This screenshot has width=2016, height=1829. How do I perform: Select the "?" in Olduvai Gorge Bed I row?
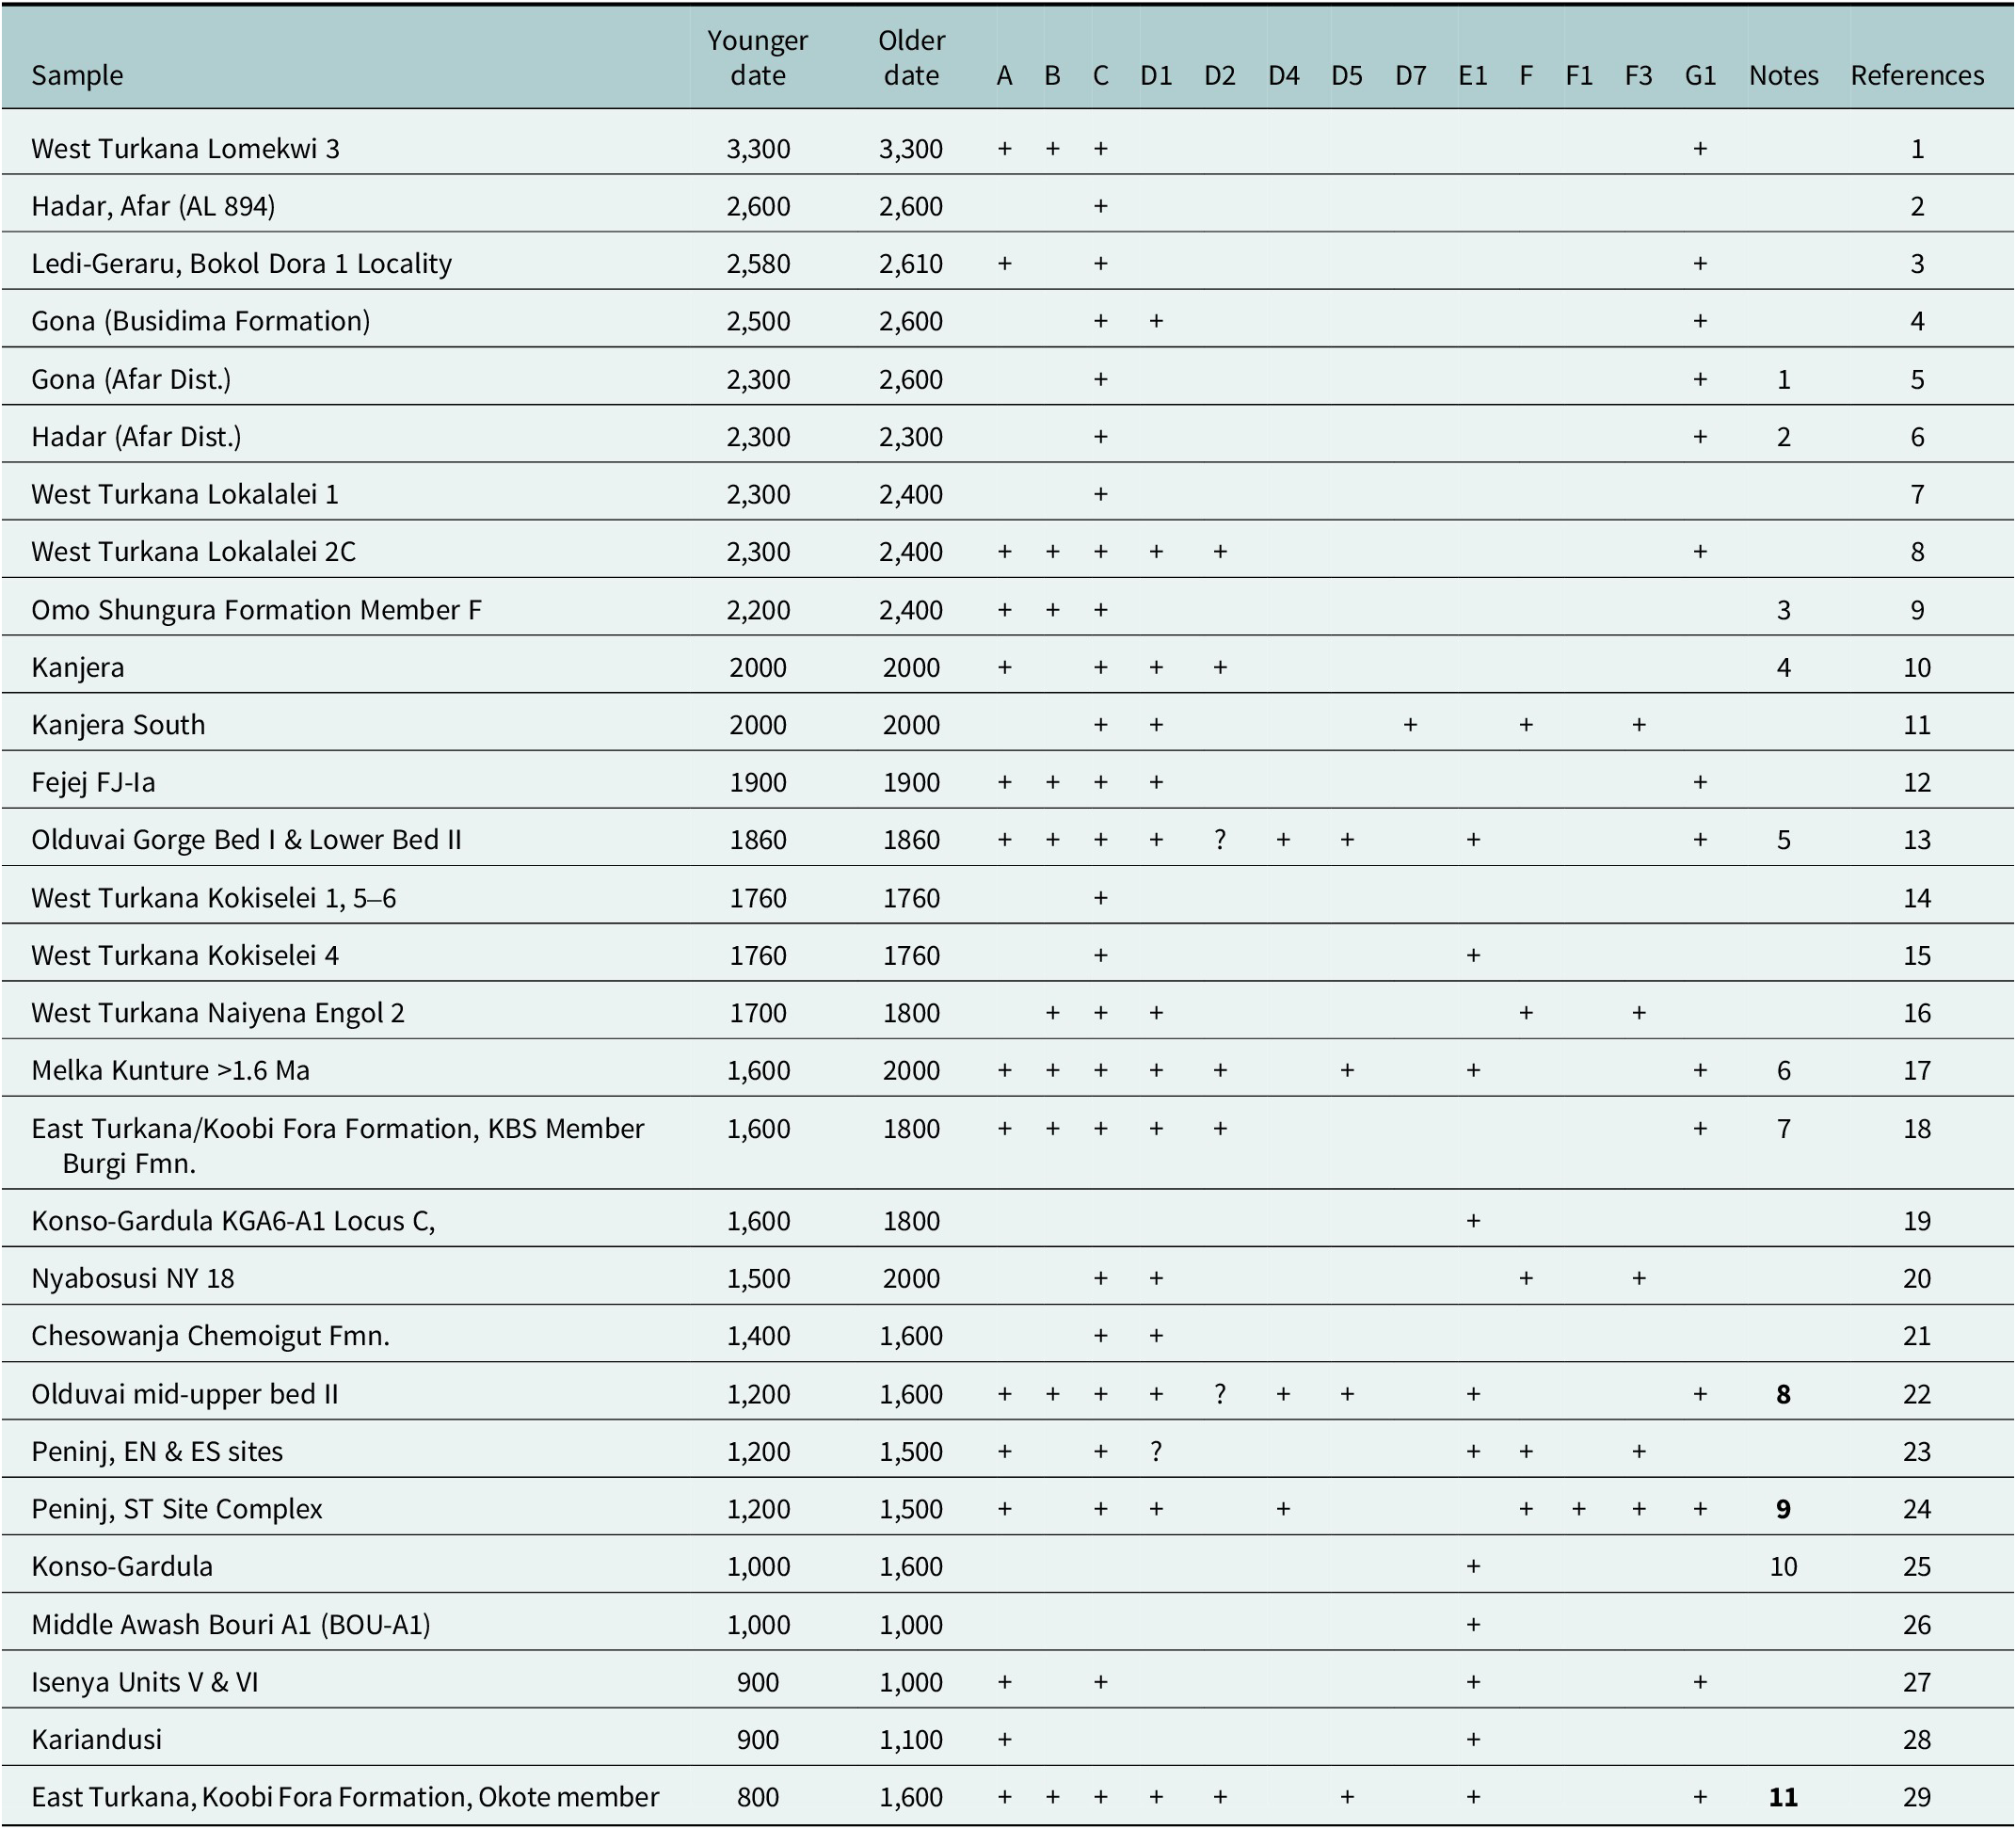pyautogui.click(x=1219, y=840)
